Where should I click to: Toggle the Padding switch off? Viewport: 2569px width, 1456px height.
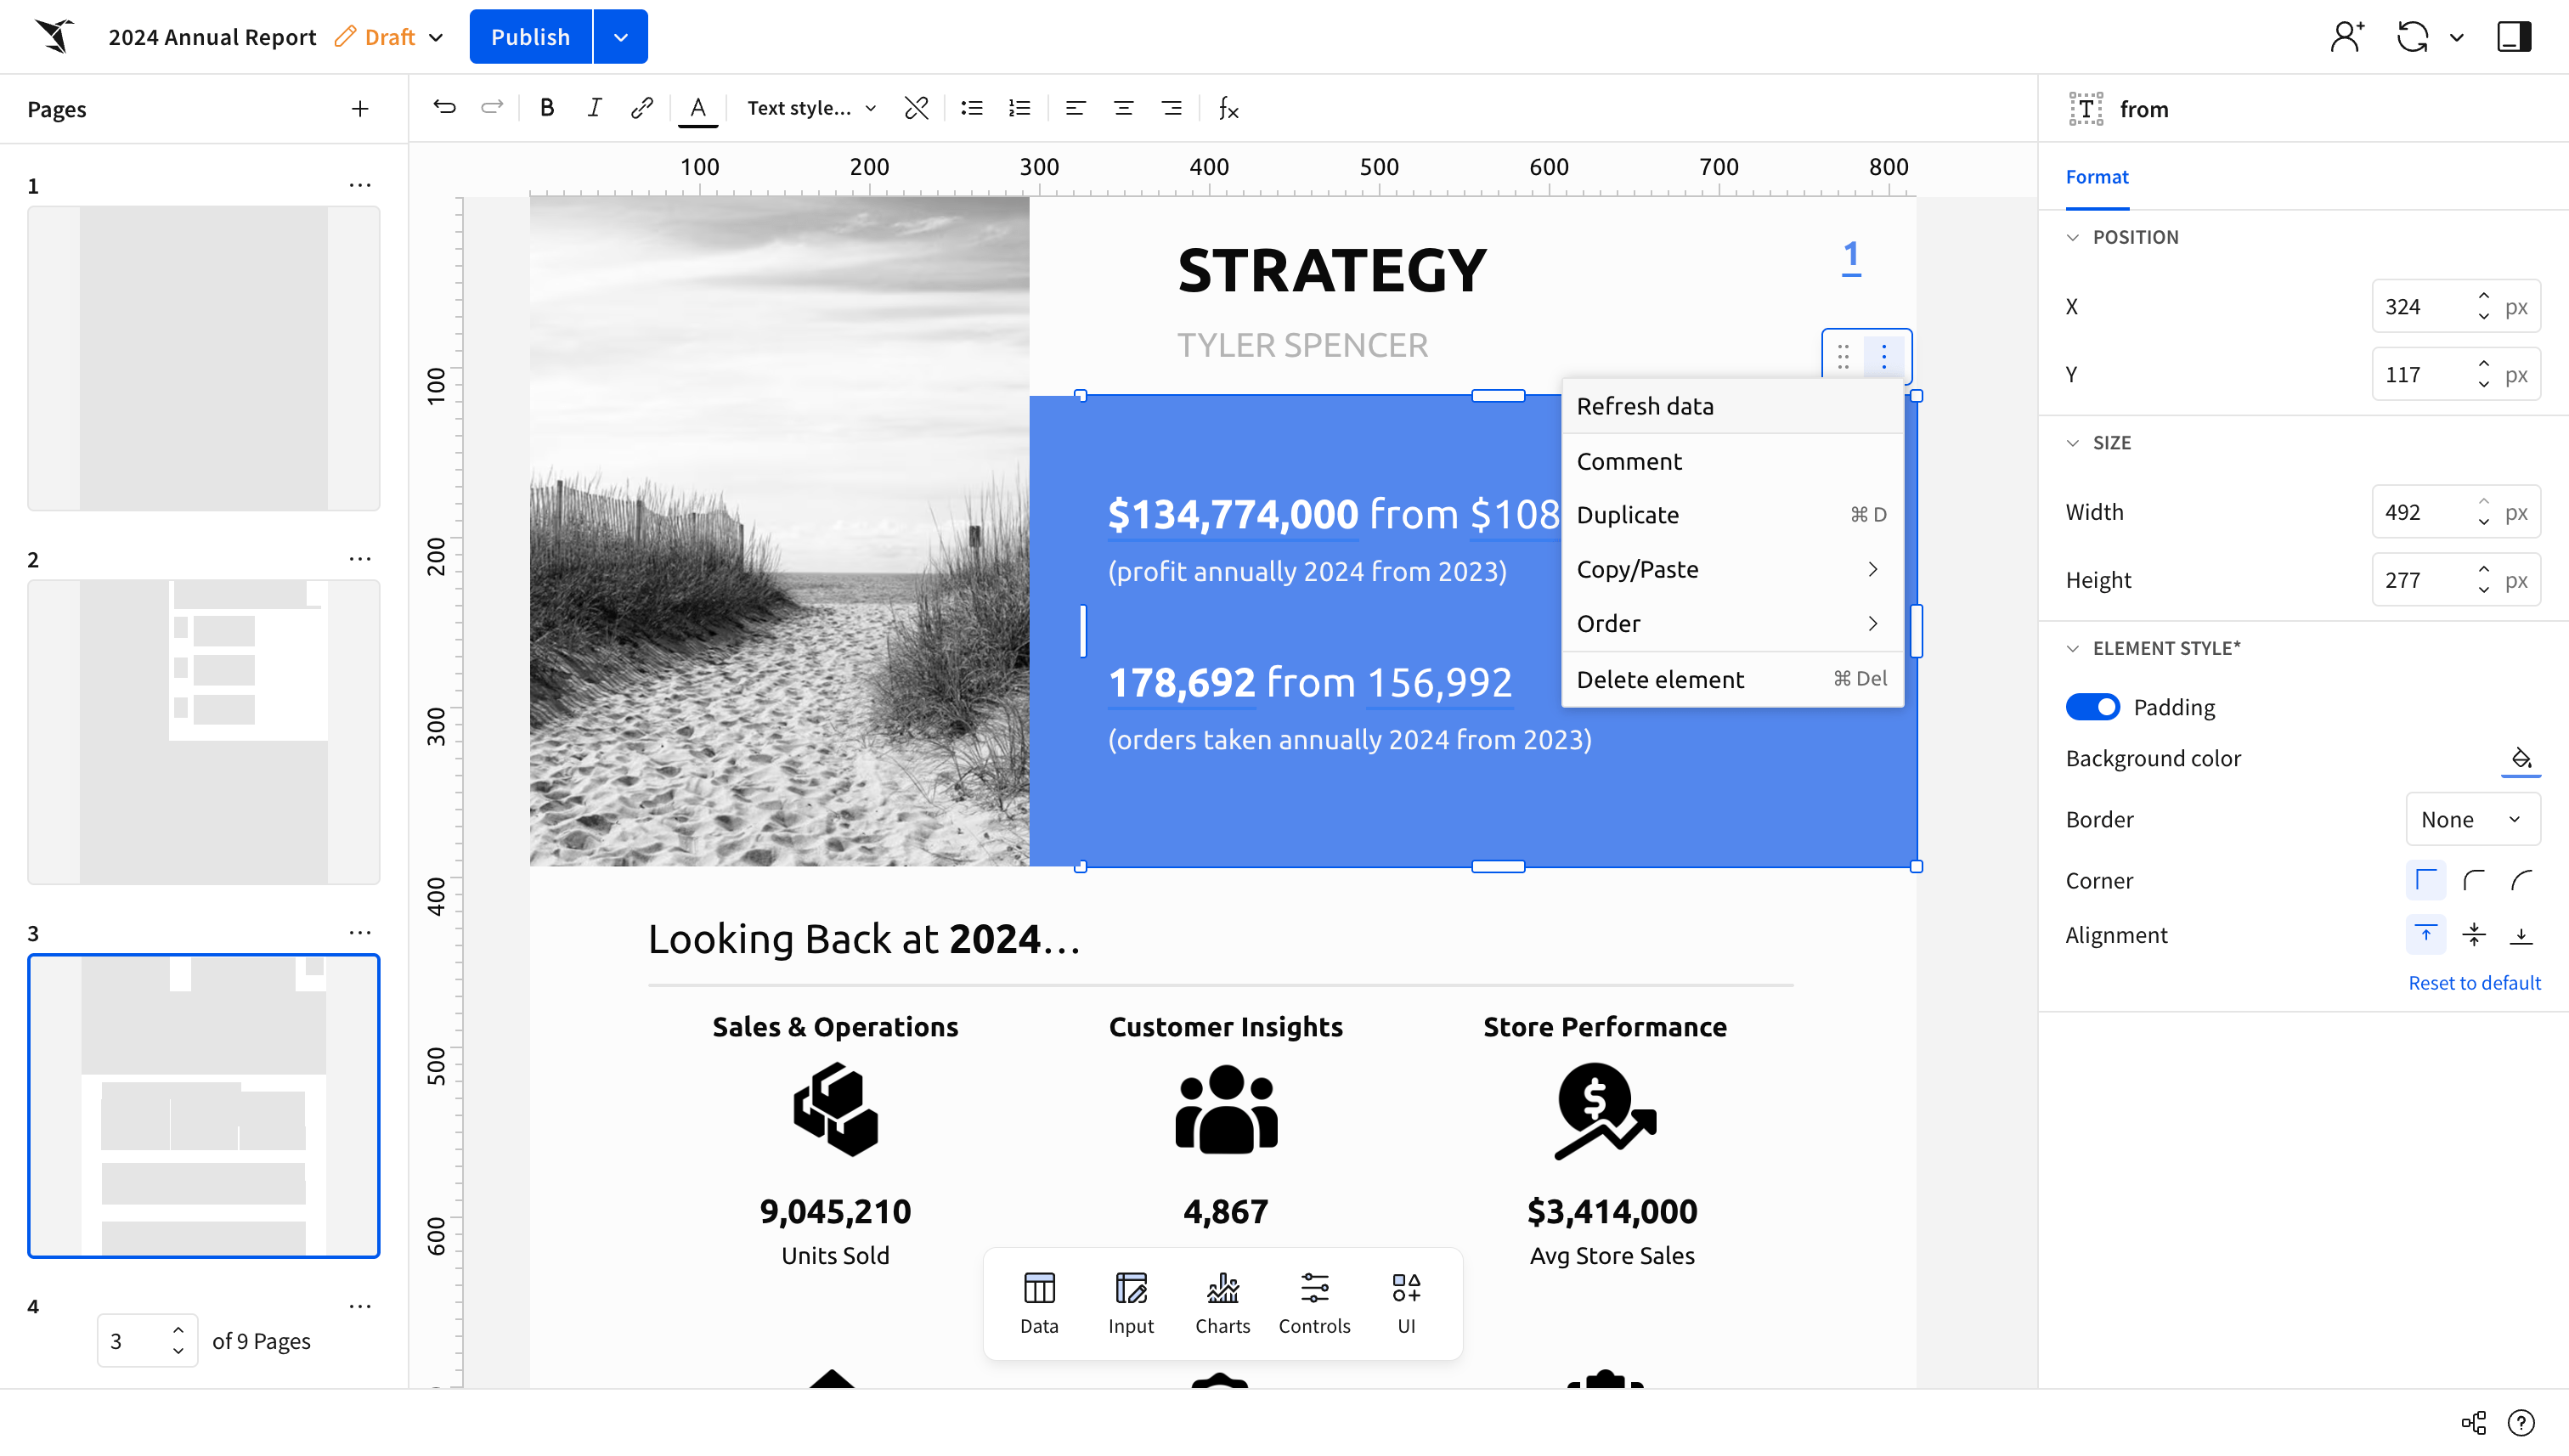pos(2092,707)
